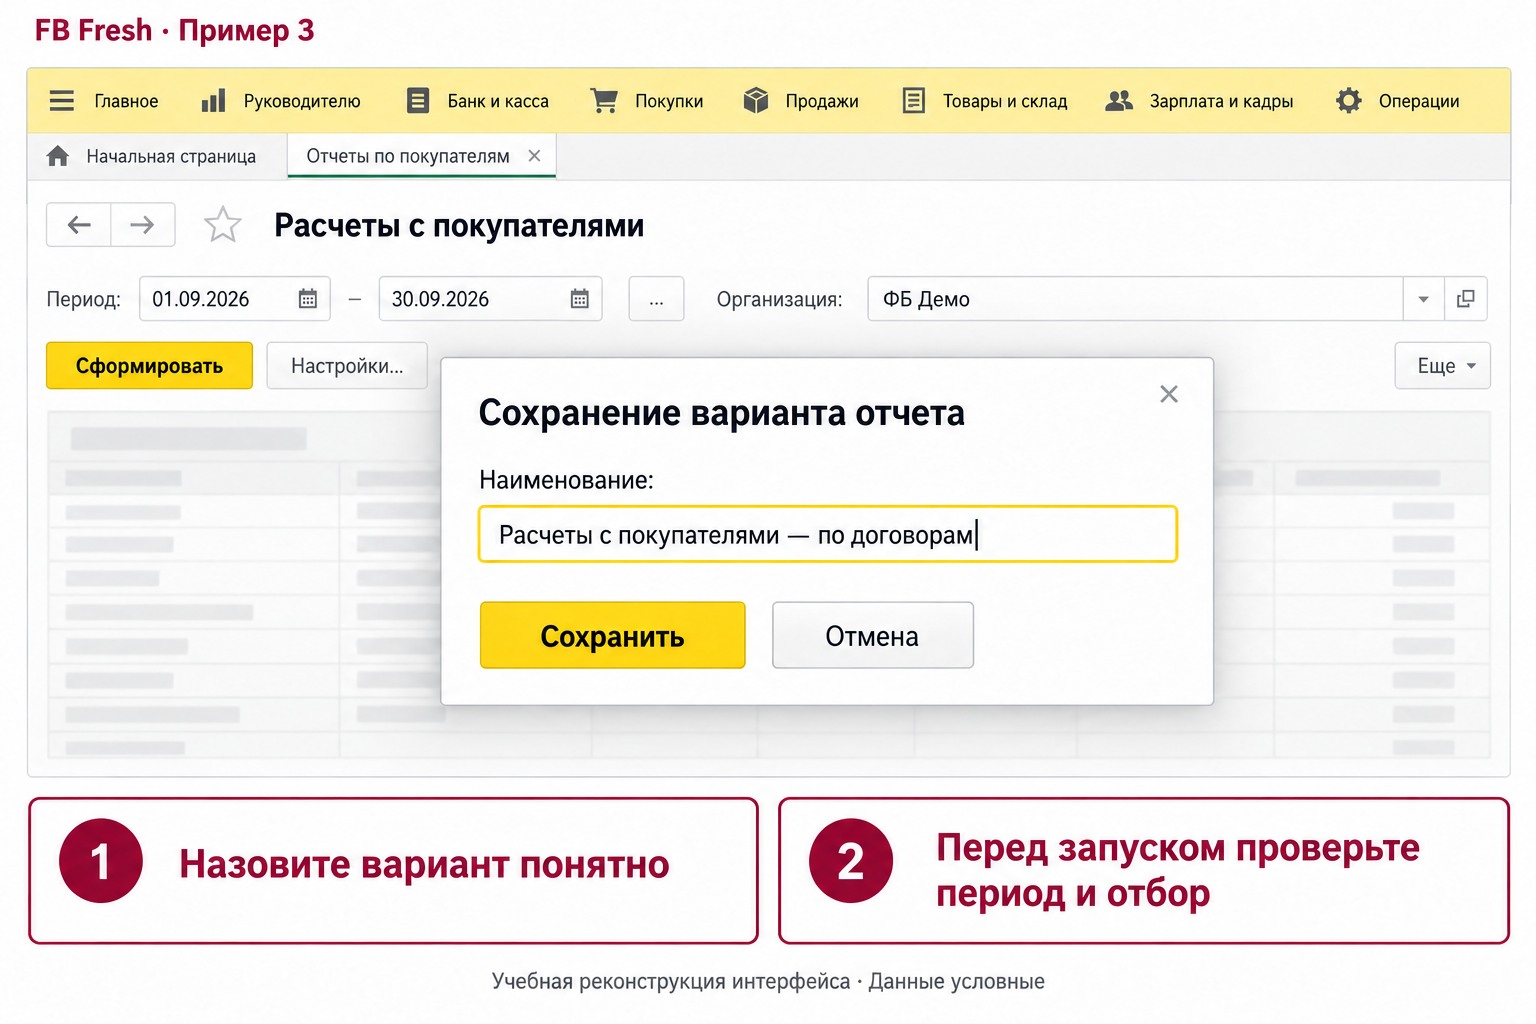Screen dimensions: 1536x1024
Task: Click the shopping cart icon for Покупки
Action: (604, 100)
